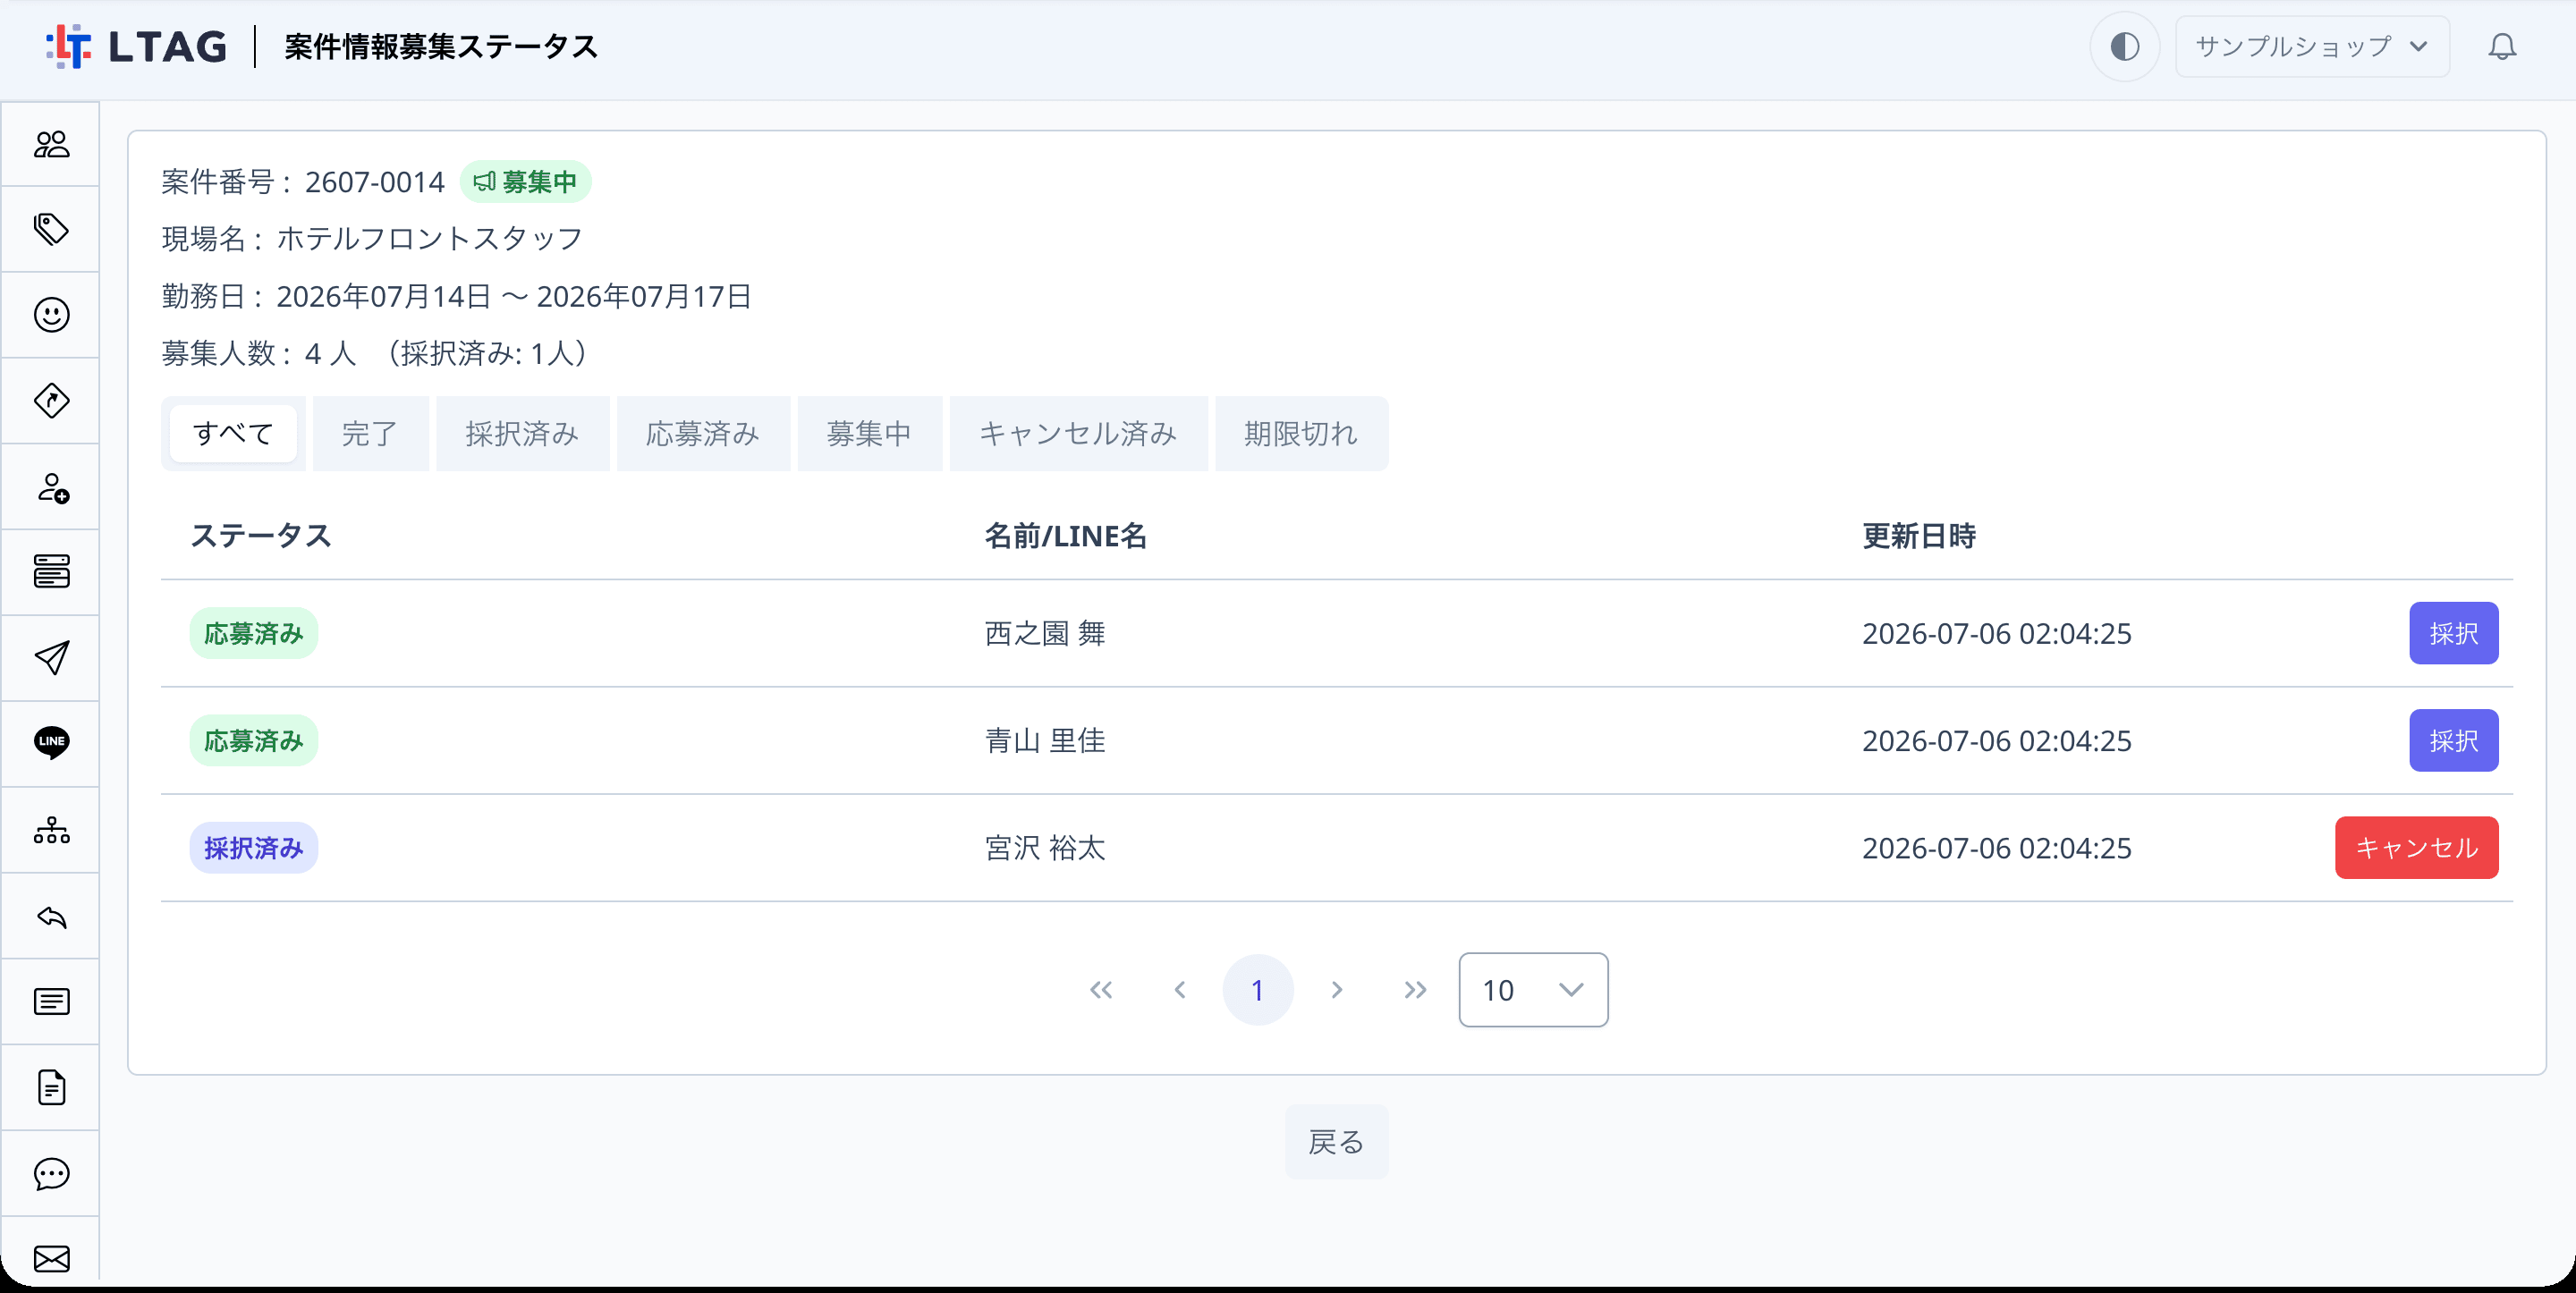The height and width of the screenshot is (1293, 2576).
Task: Click キャンセル for 宮沢 裕太
Action: pyautogui.click(x=2416, y=848)
